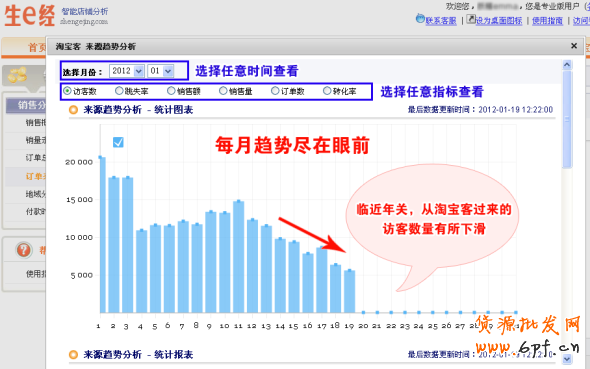Click the customer service icon beside 联系客服
Viewport: 590px width, 369px height.
tap(420, 18)
